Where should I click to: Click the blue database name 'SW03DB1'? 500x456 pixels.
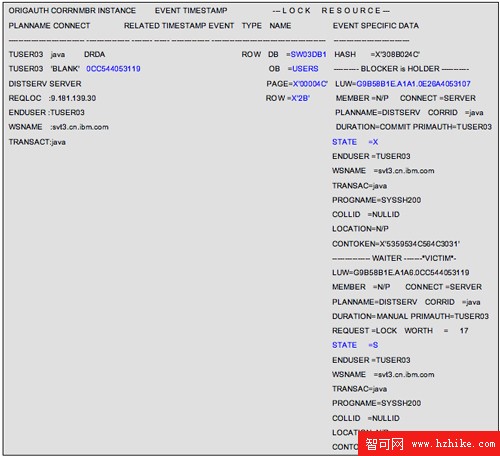click(x=308, y=54)
